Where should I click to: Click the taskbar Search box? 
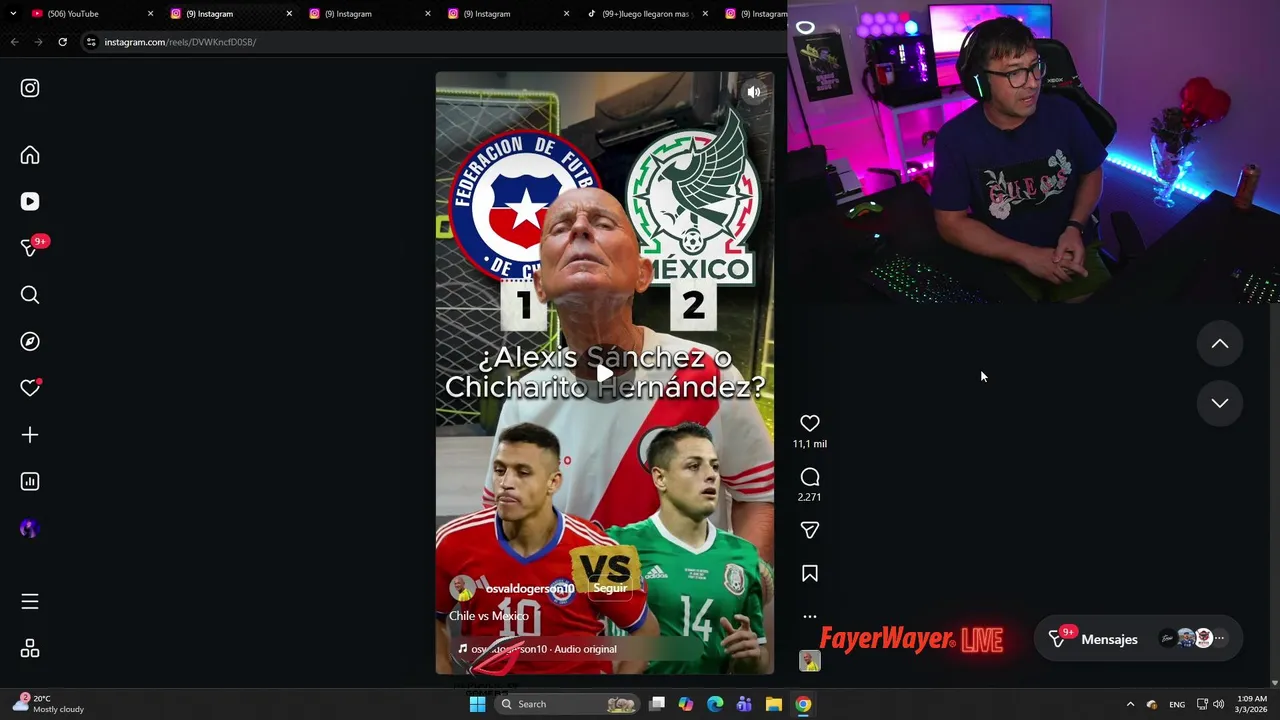(x=567, y=704)
